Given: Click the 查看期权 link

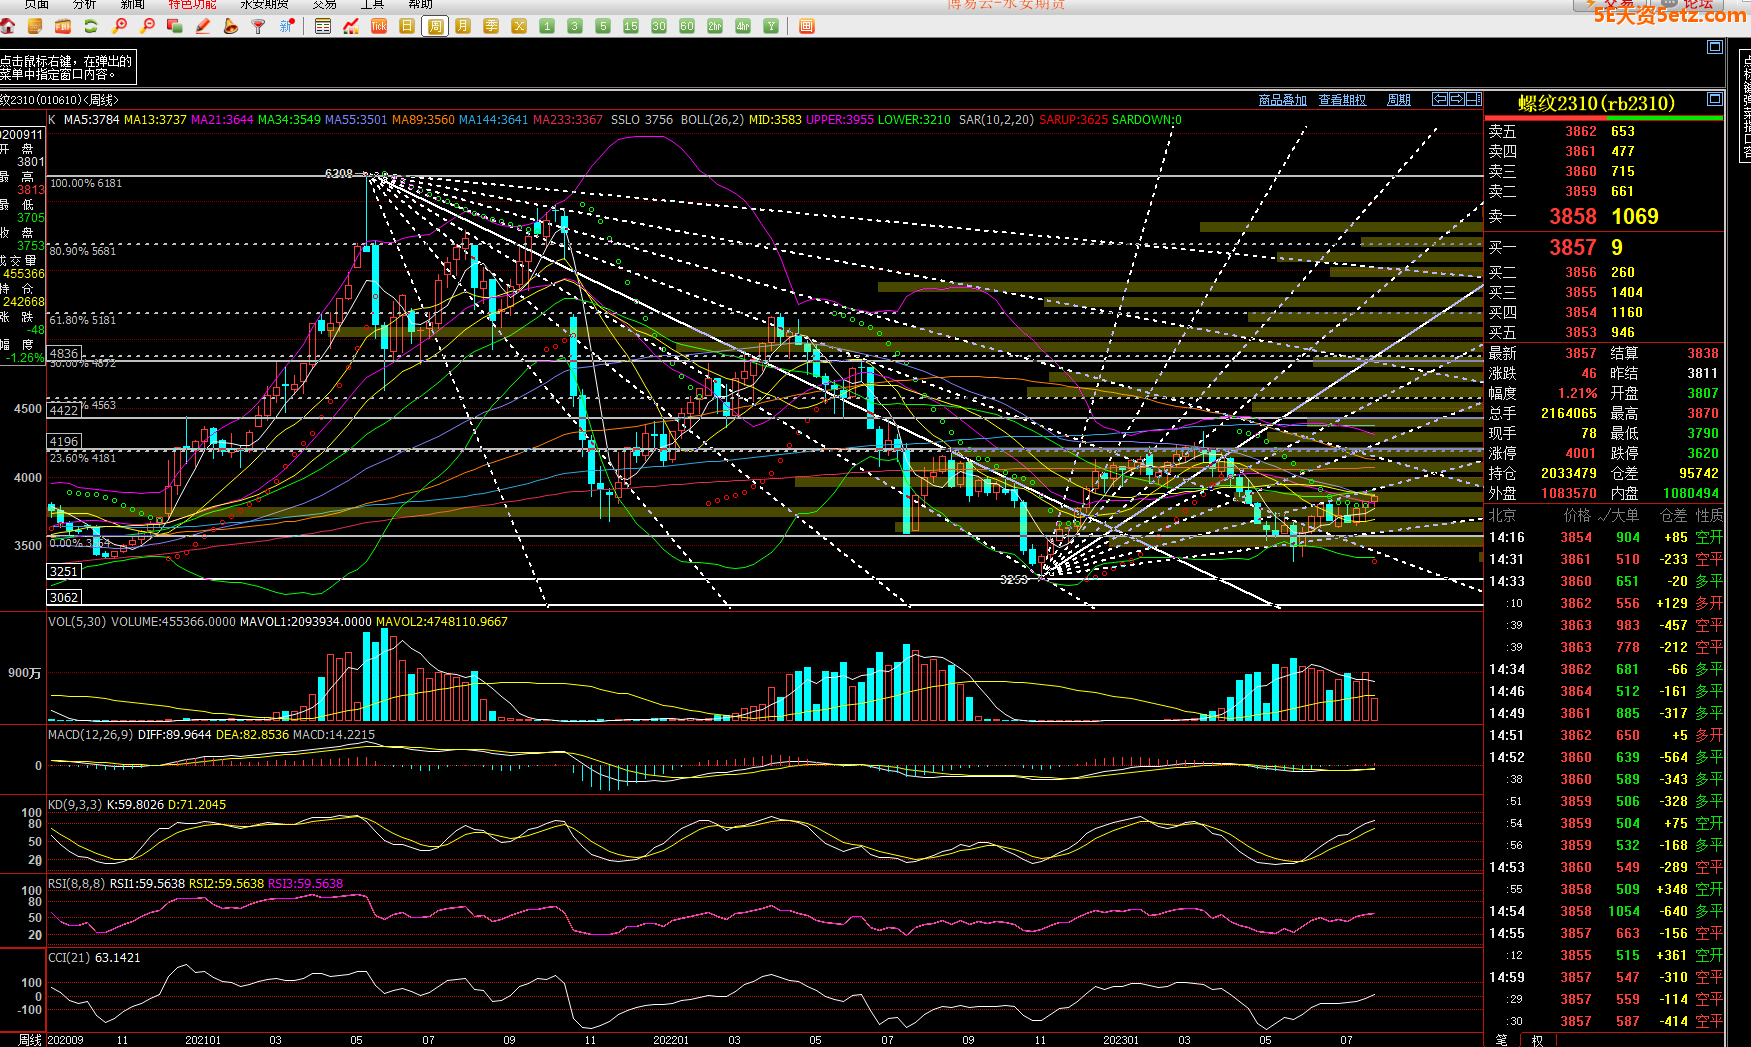Looking at the screenshot, I should 1342,100.
